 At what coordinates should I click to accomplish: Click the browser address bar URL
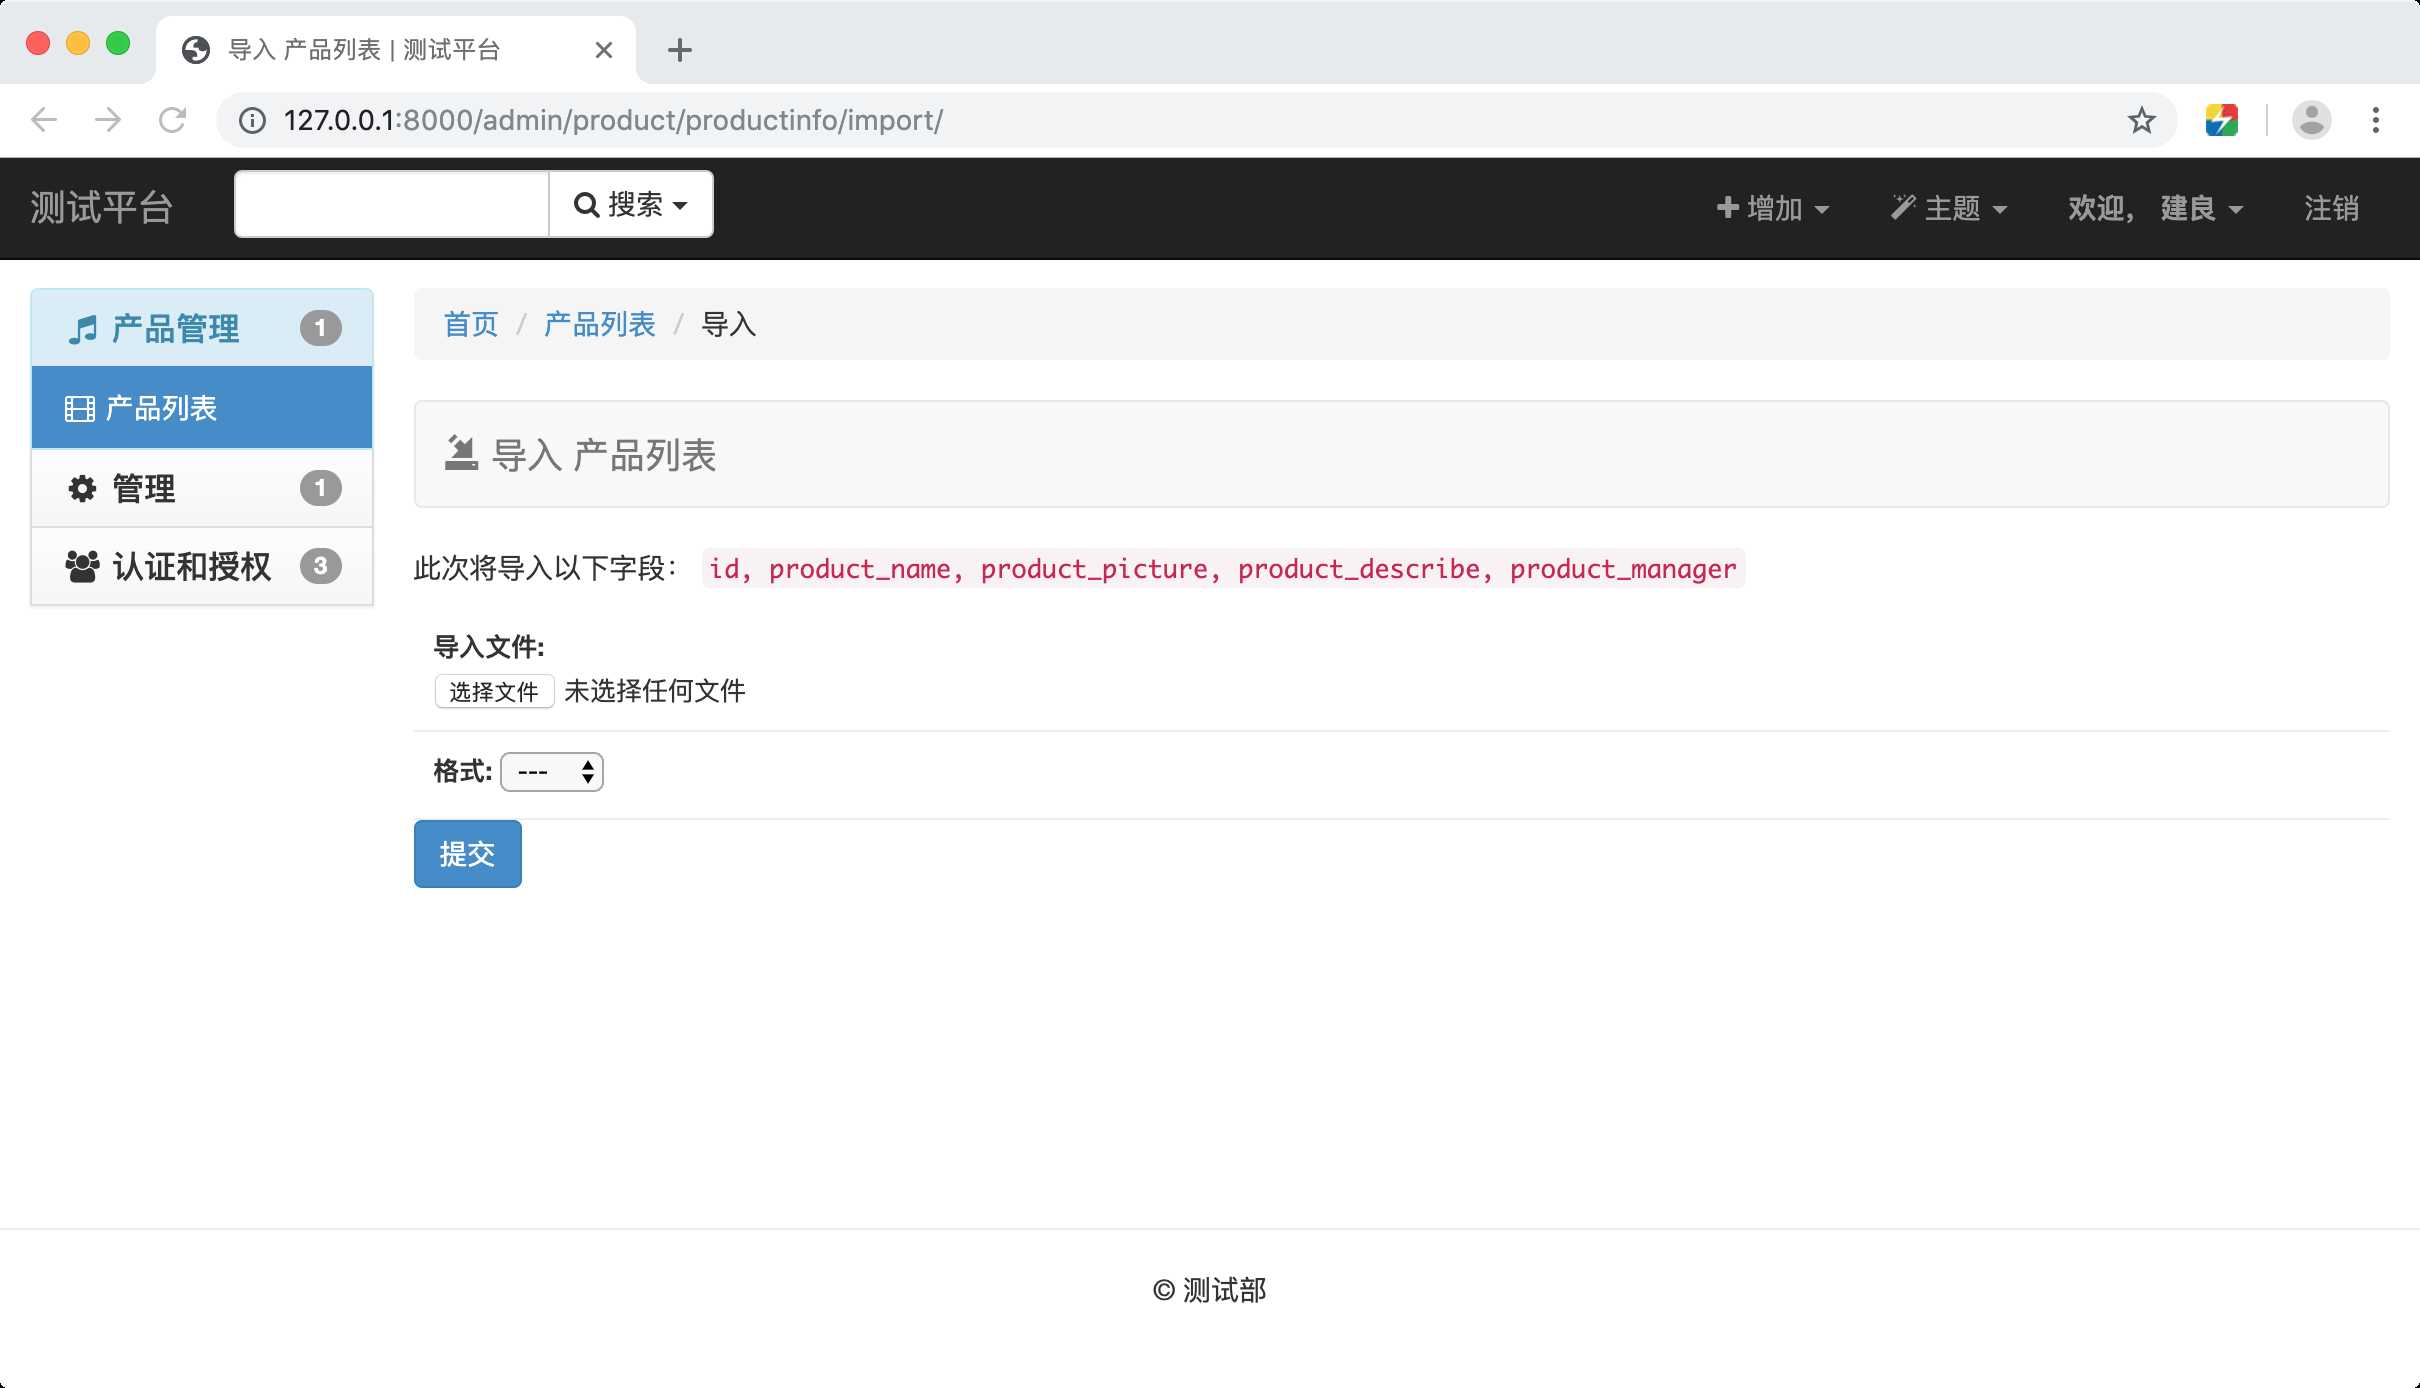(613, 121)
